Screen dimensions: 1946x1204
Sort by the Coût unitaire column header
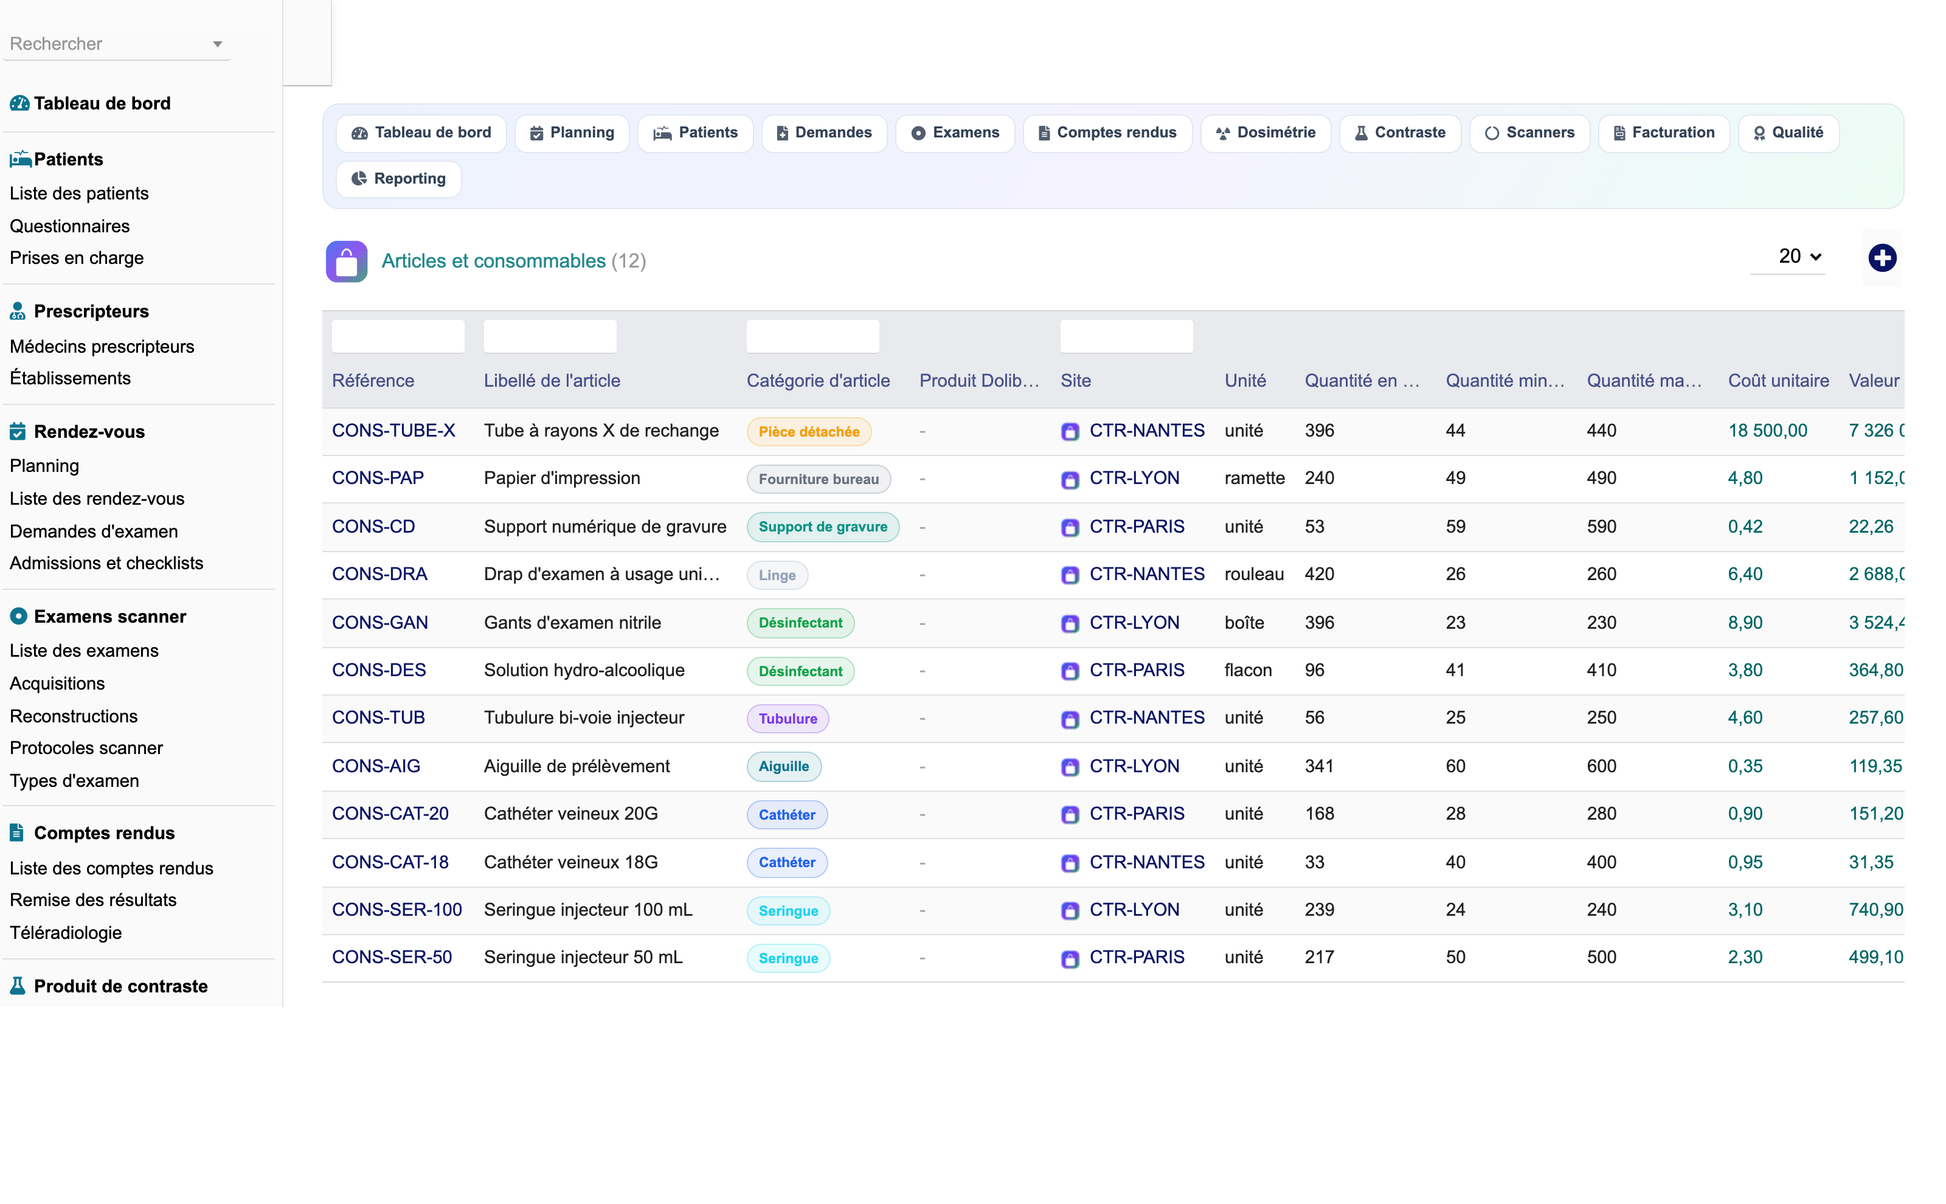pyautogui.click(x=1778, y=381)
